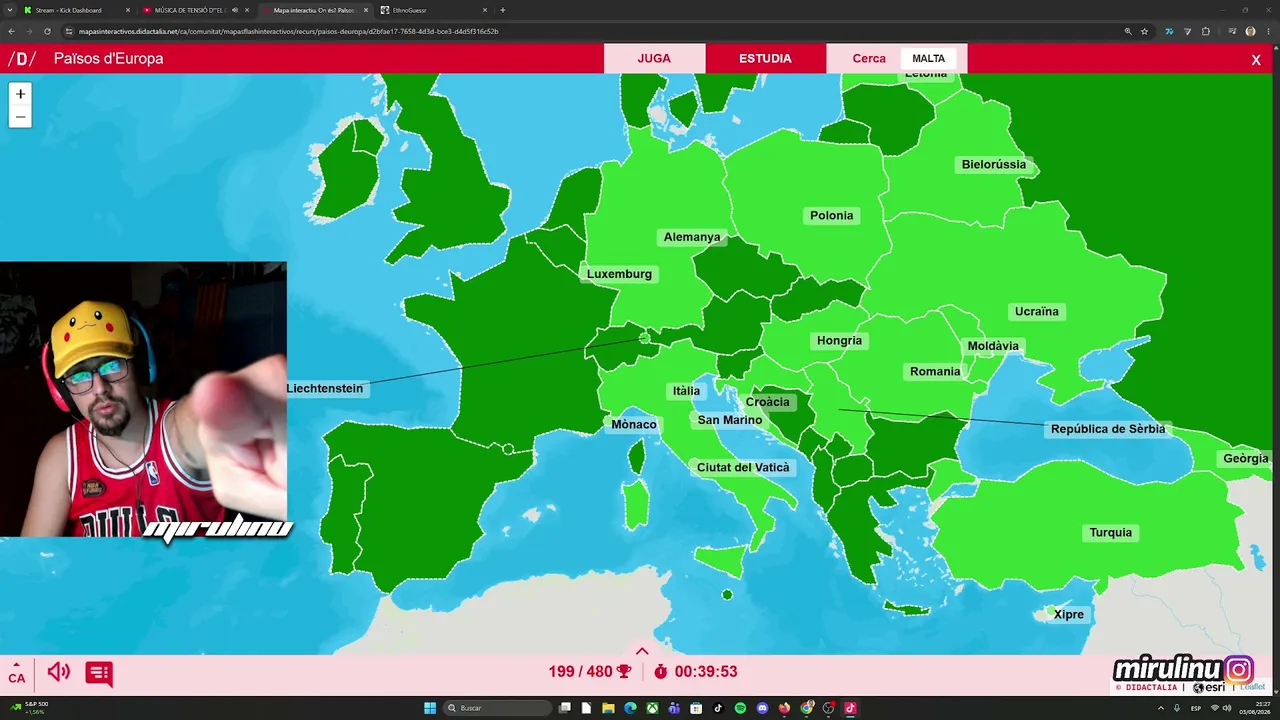Click the Ucraïna country label

pyautogui.click(x=1037, y=312)
